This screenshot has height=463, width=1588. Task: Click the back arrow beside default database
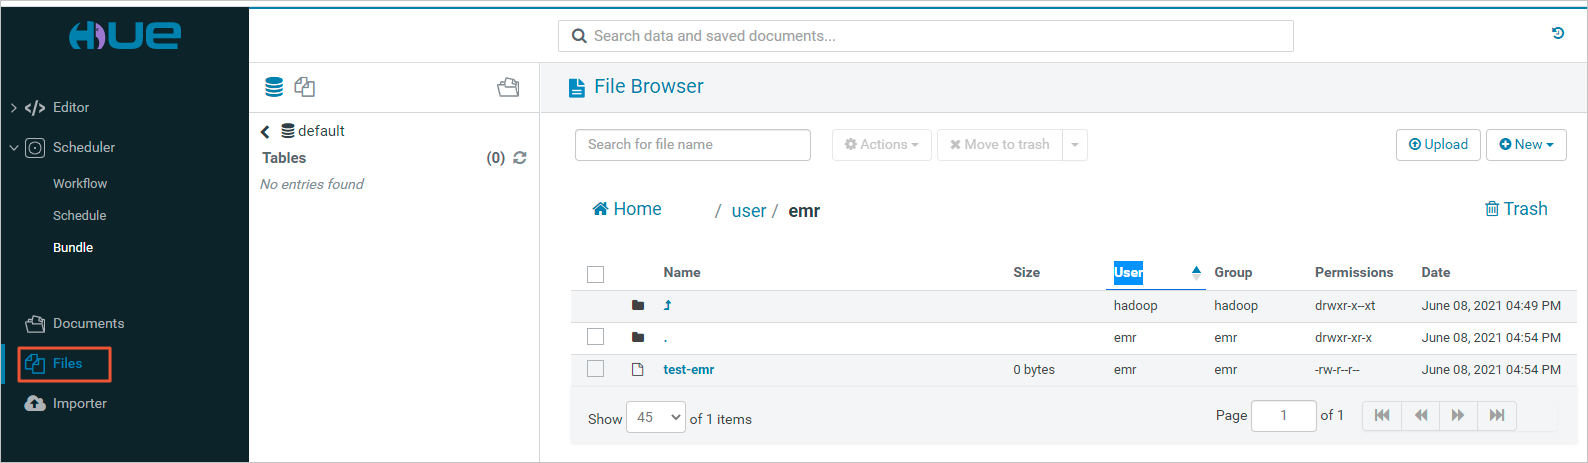(x=265, y=131)
